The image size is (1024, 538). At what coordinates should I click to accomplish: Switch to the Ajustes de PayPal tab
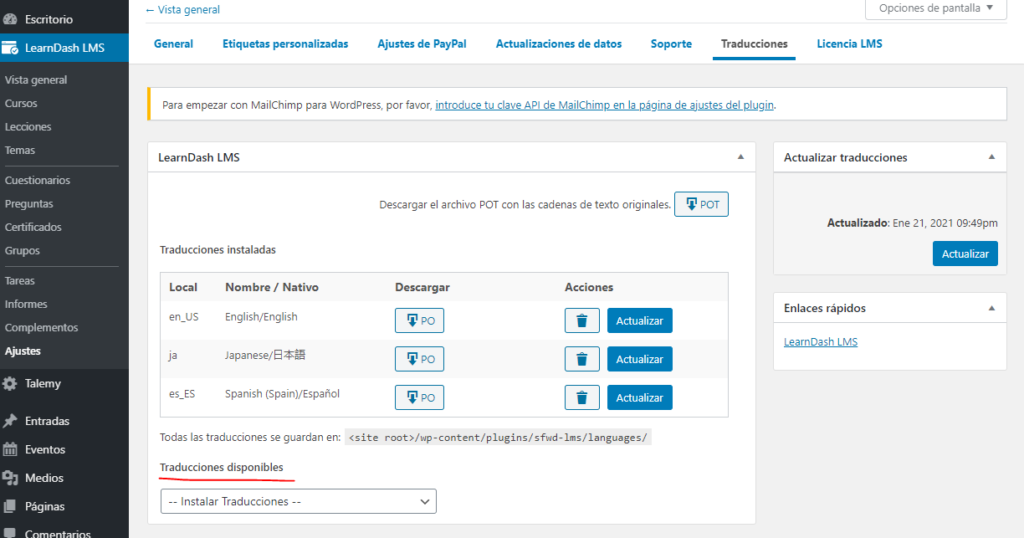point(422,44)
